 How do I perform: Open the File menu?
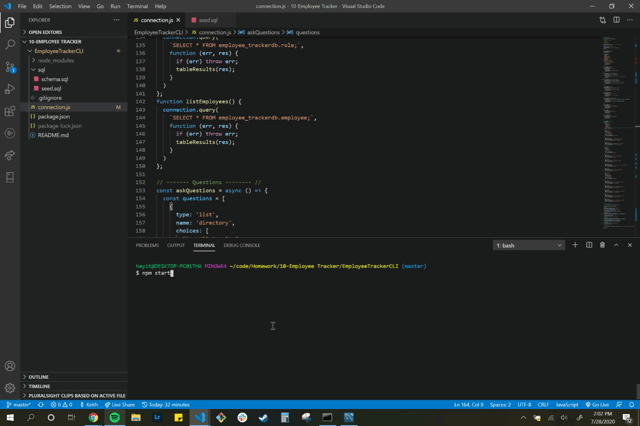tap(22, 6)
